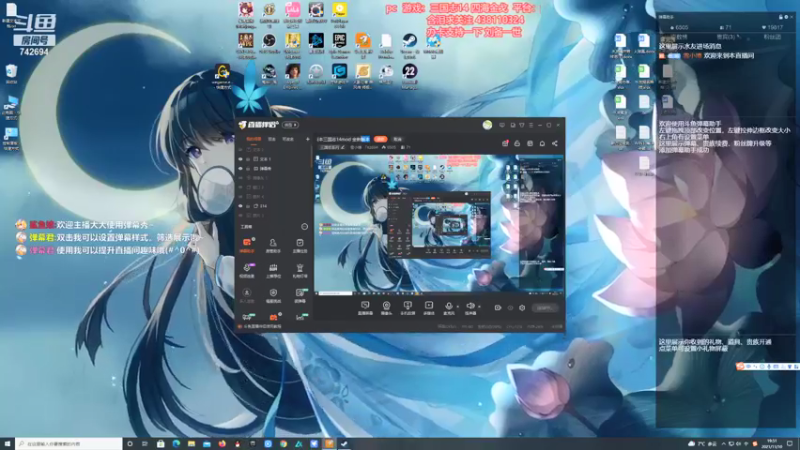Click the video record camera icon
This screenshot has width=800, height=450.
(497, 308)
